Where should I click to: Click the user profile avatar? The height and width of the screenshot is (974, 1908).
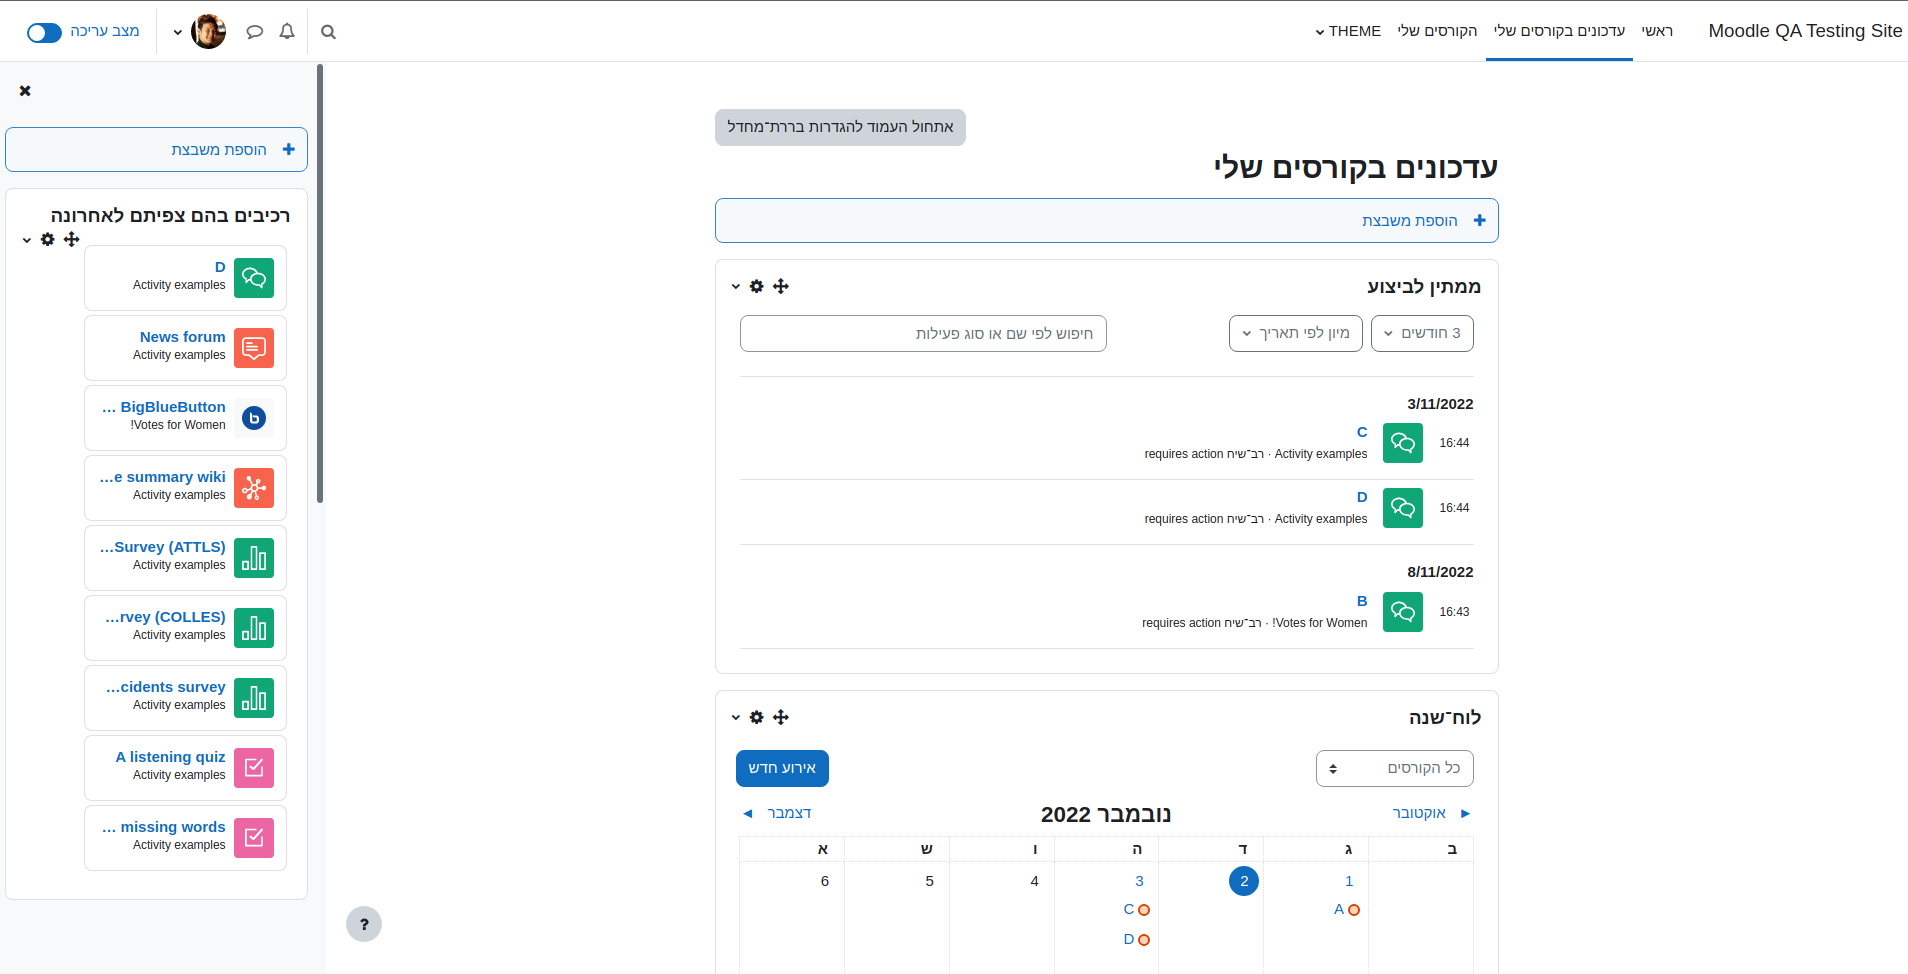click(208, 32)
